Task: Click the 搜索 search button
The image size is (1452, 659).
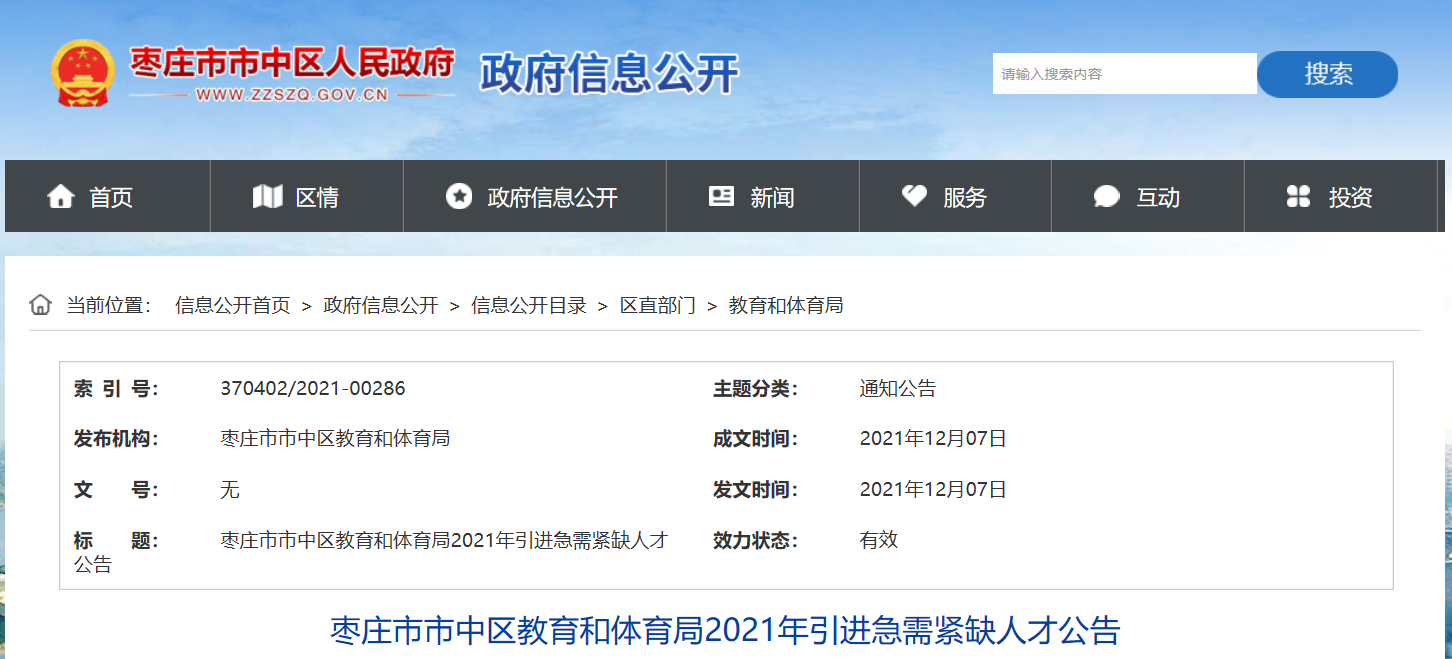Action: tap(1327, 74)
